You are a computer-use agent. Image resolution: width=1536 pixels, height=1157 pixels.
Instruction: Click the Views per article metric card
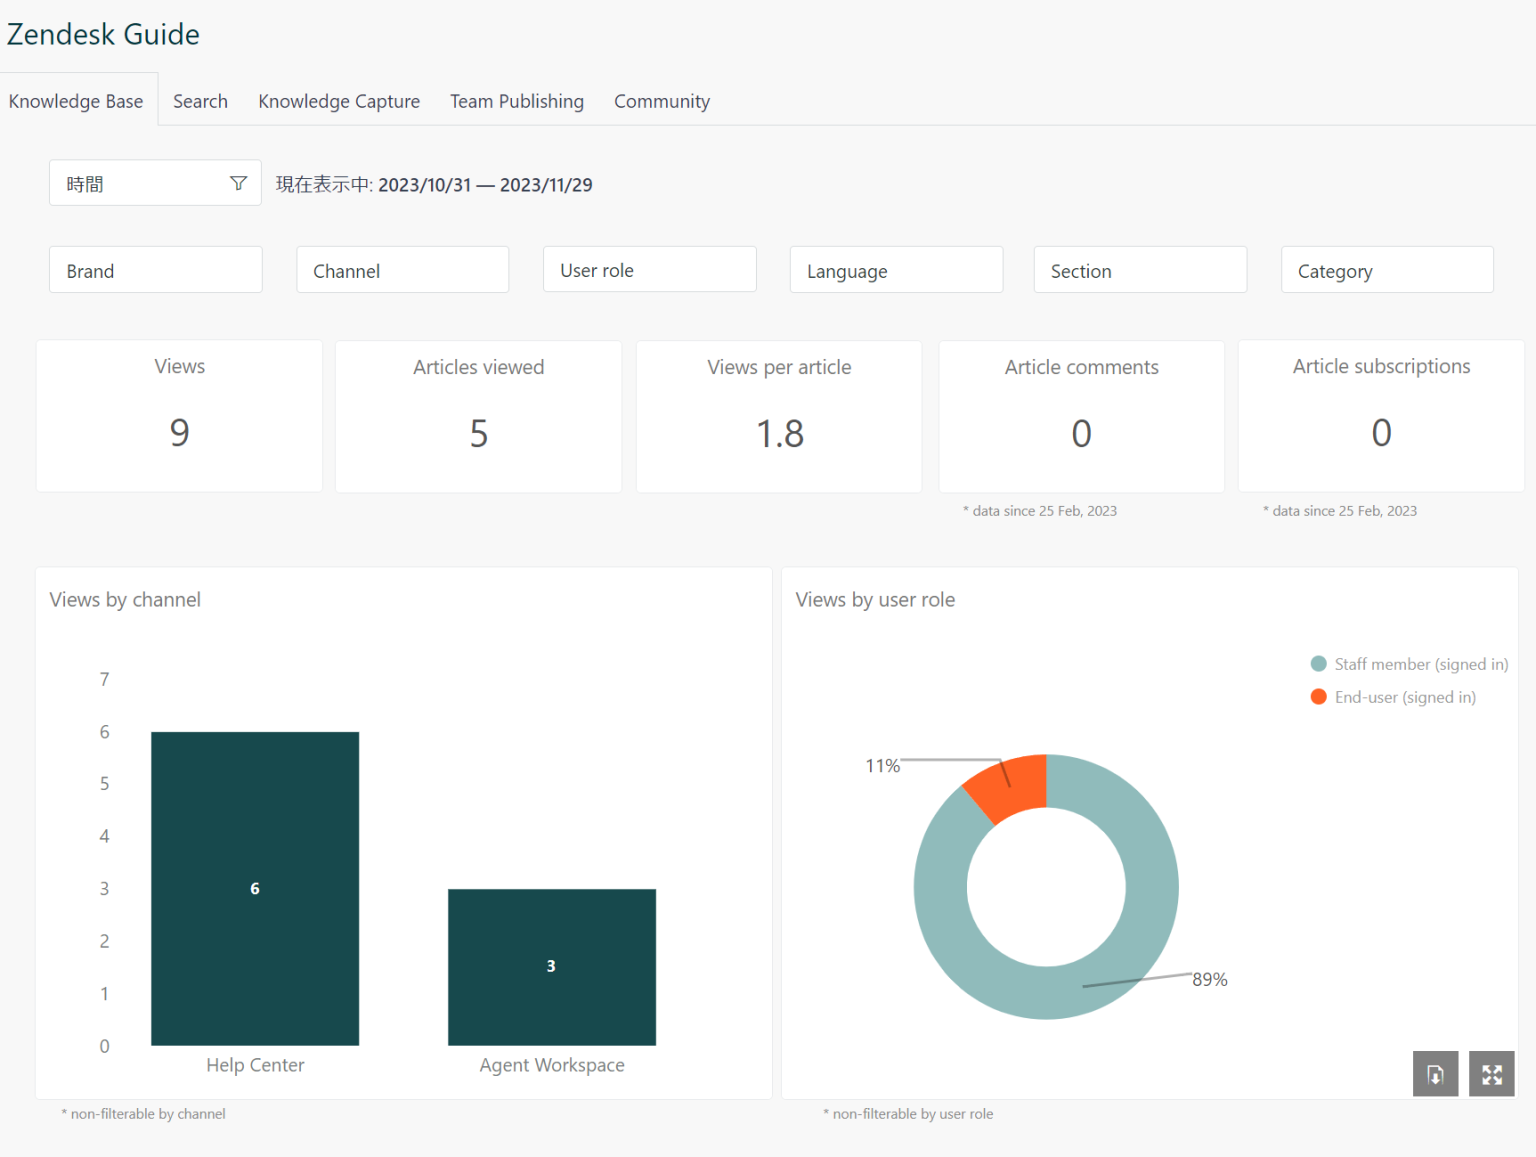[x=779, y=416]
